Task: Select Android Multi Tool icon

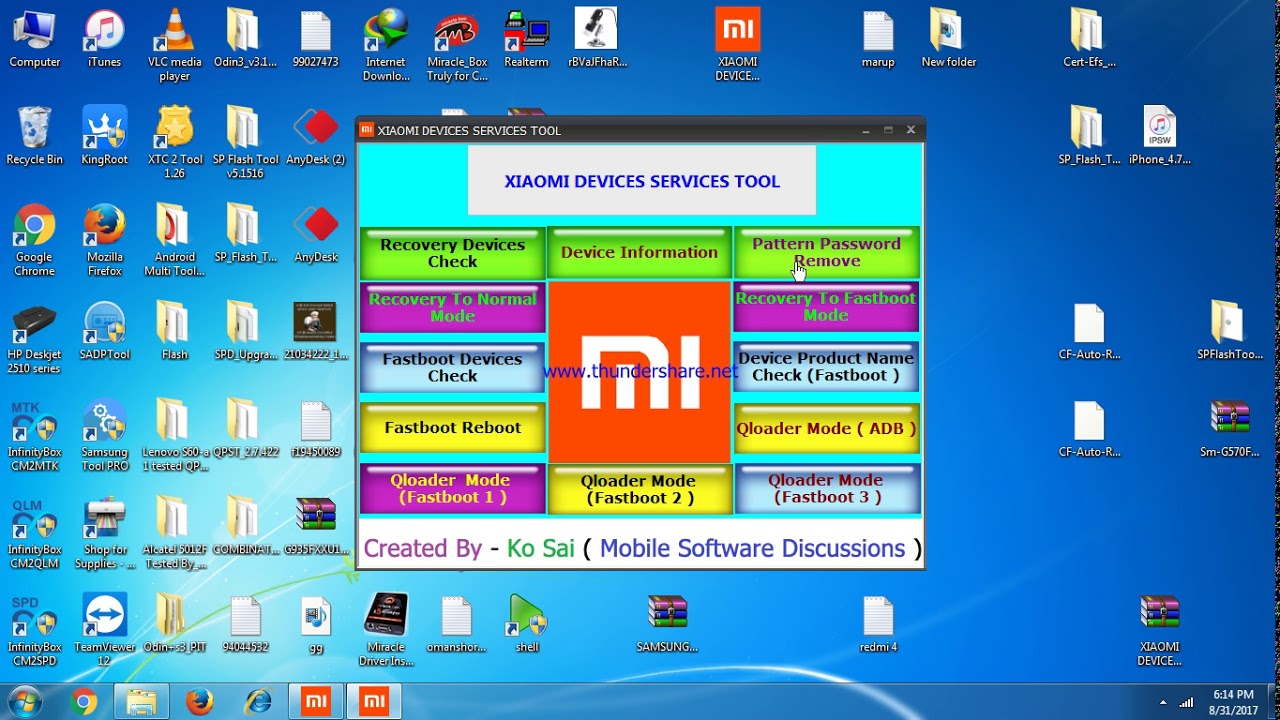Action: 174,240
